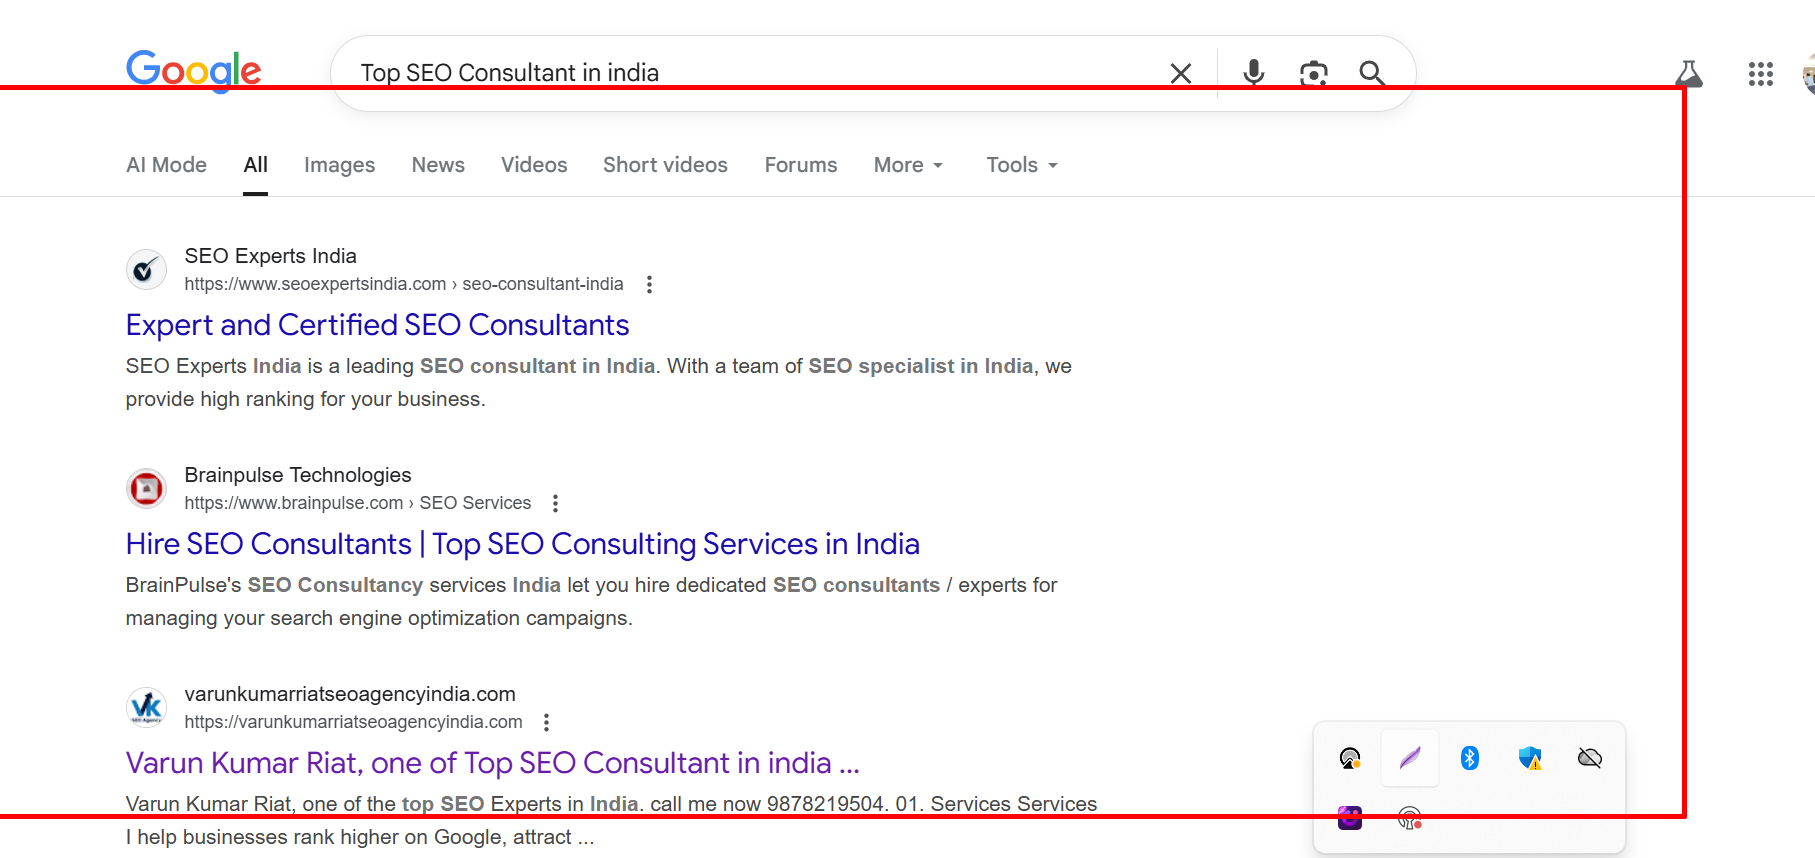
Task: Clear the search box with the X icon
Action: point(1181,73)
